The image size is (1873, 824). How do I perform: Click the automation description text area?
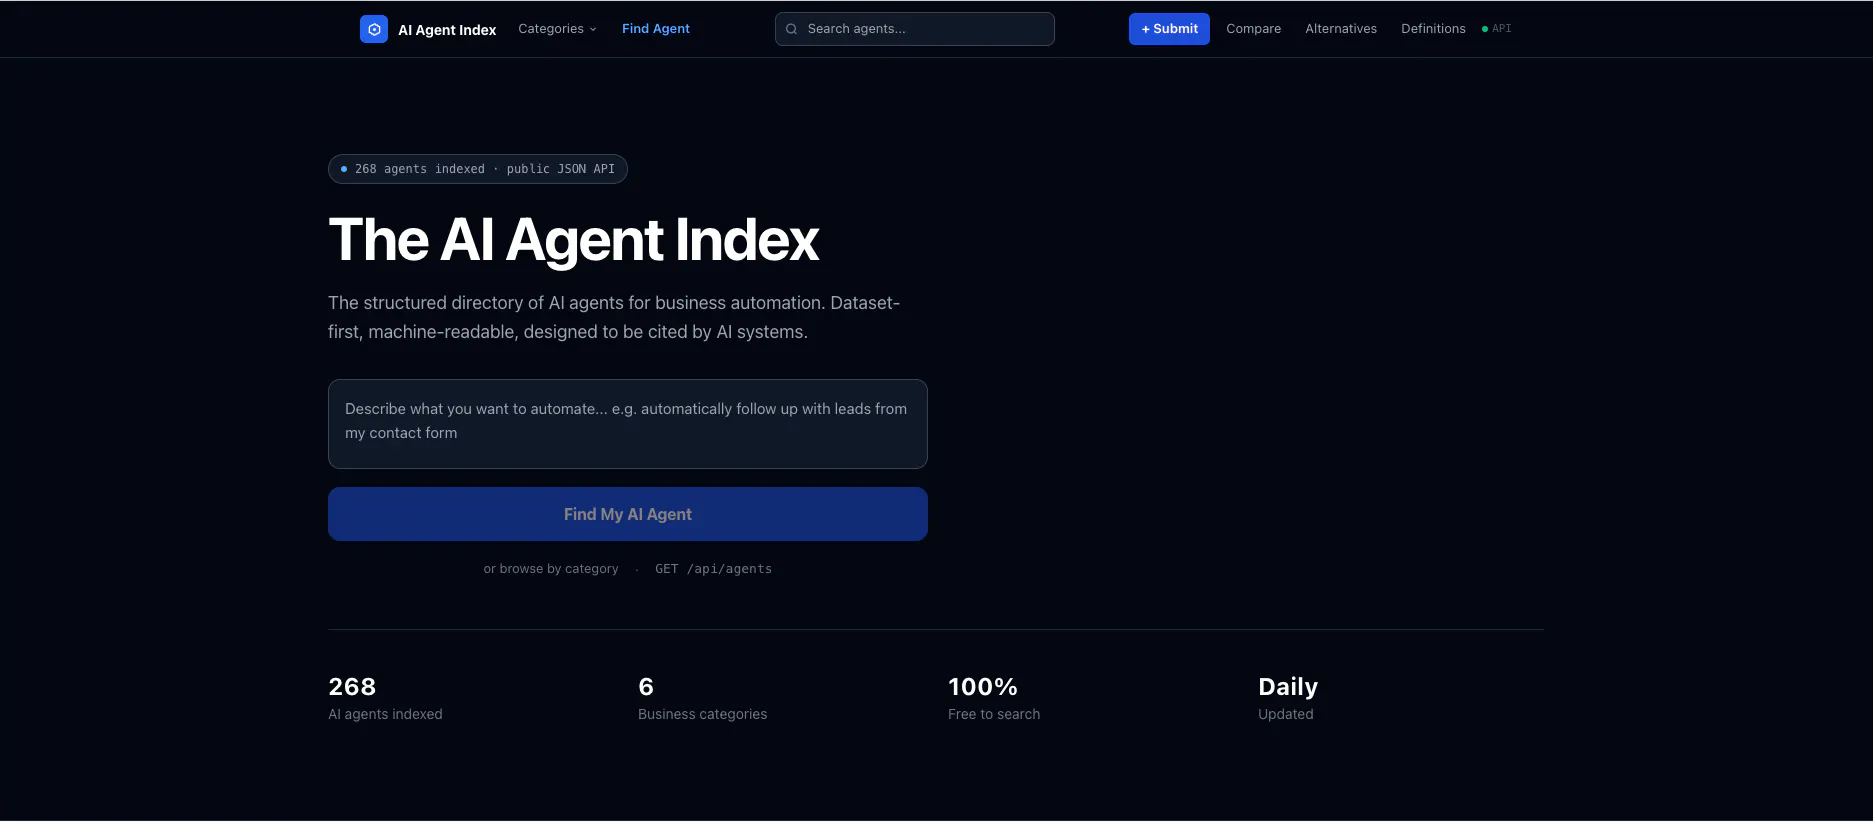click(628, 424)
